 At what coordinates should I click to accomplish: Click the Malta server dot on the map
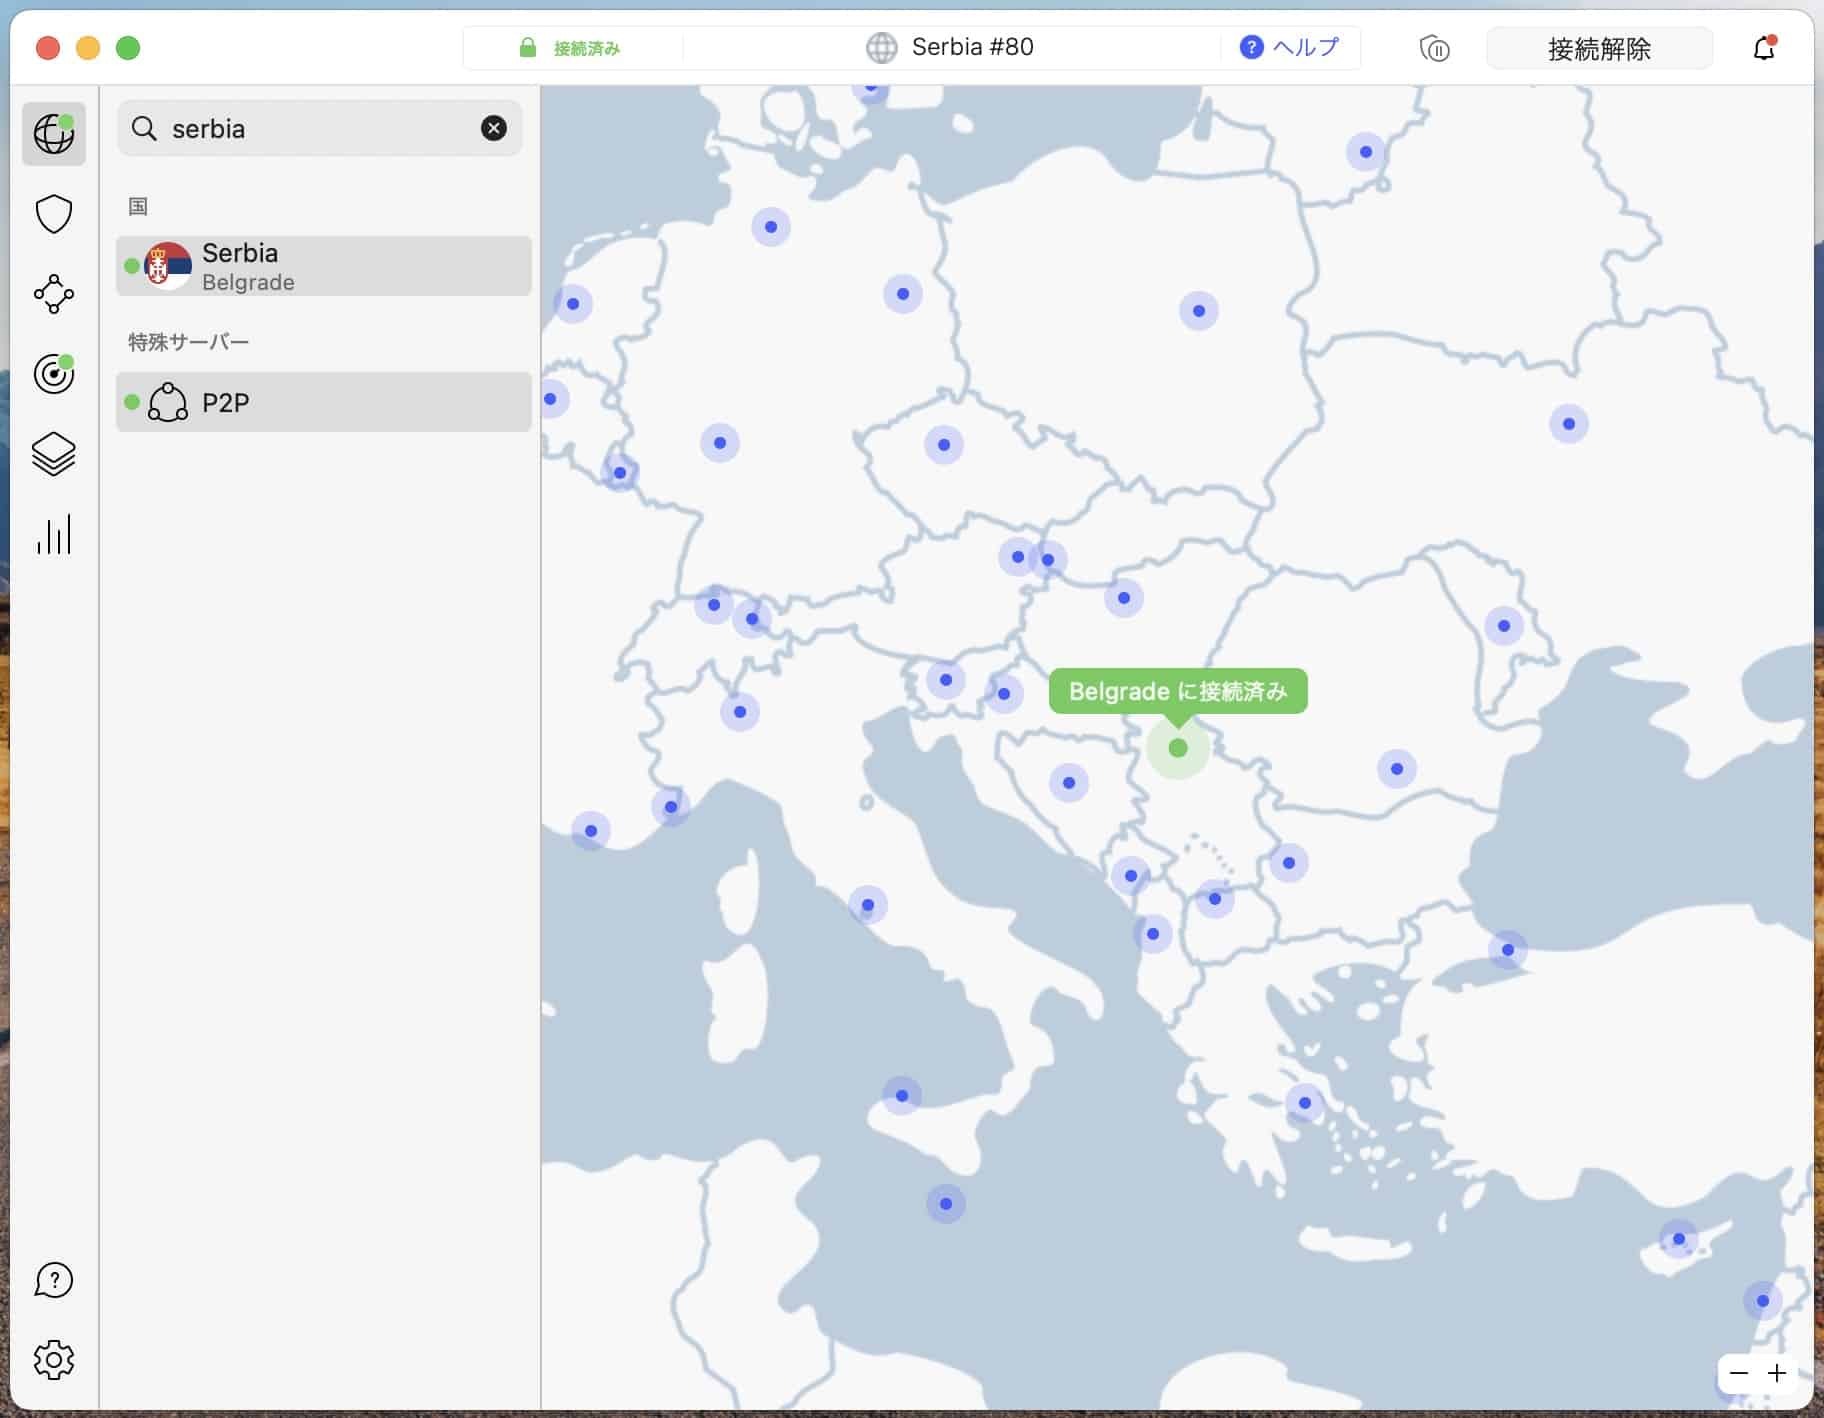[946, 1204]
